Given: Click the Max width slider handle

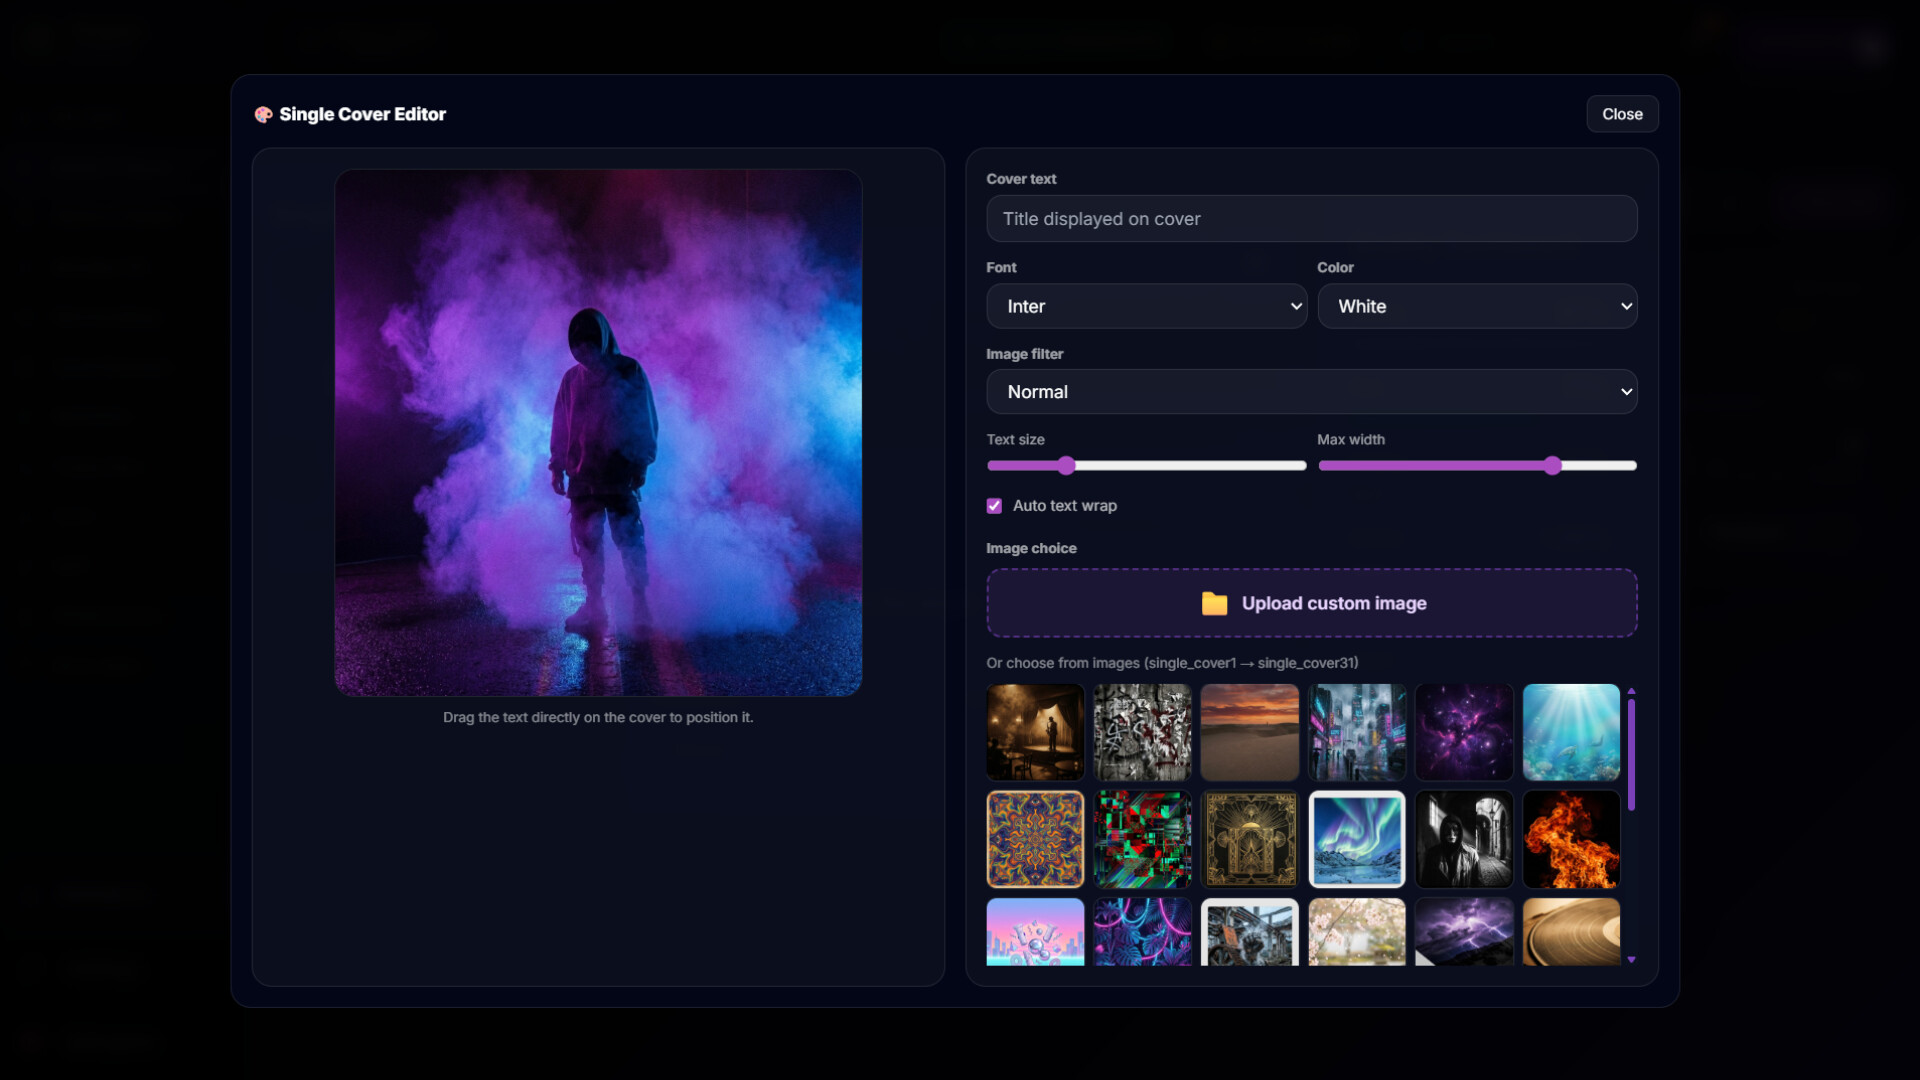Looking at the screenshot, I should (x=1552, y=465).
